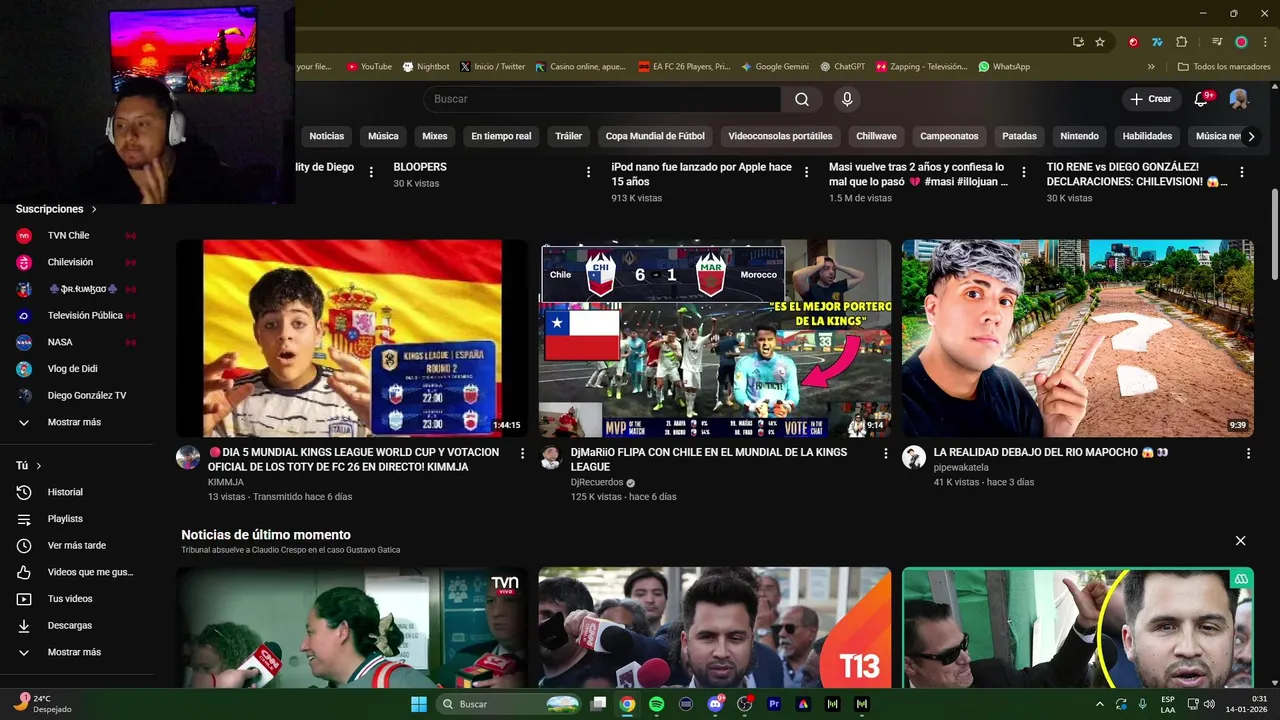Activate voice search microphone
Screen dimensions: 1280x720
(847, 99)
